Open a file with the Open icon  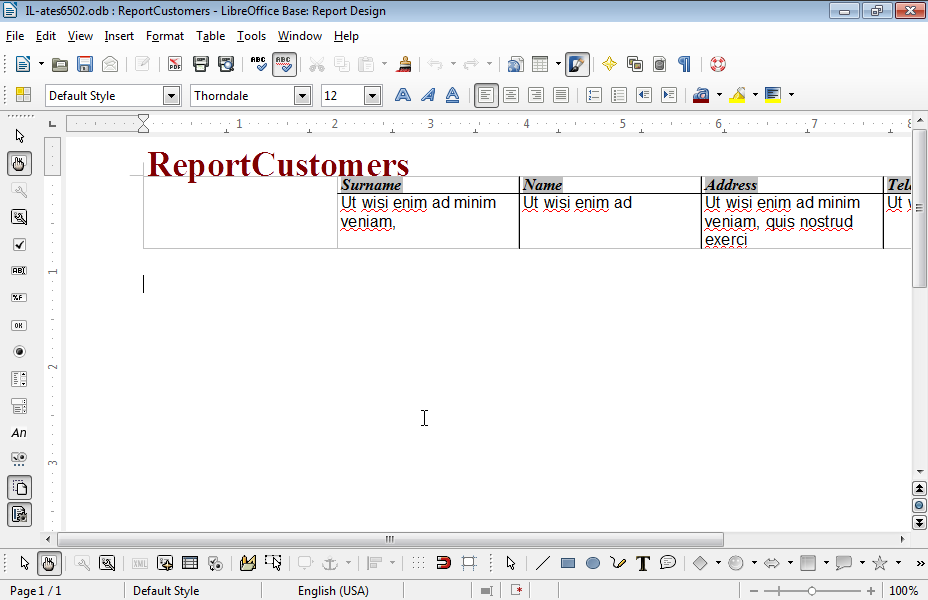click(x=60, y=64)
